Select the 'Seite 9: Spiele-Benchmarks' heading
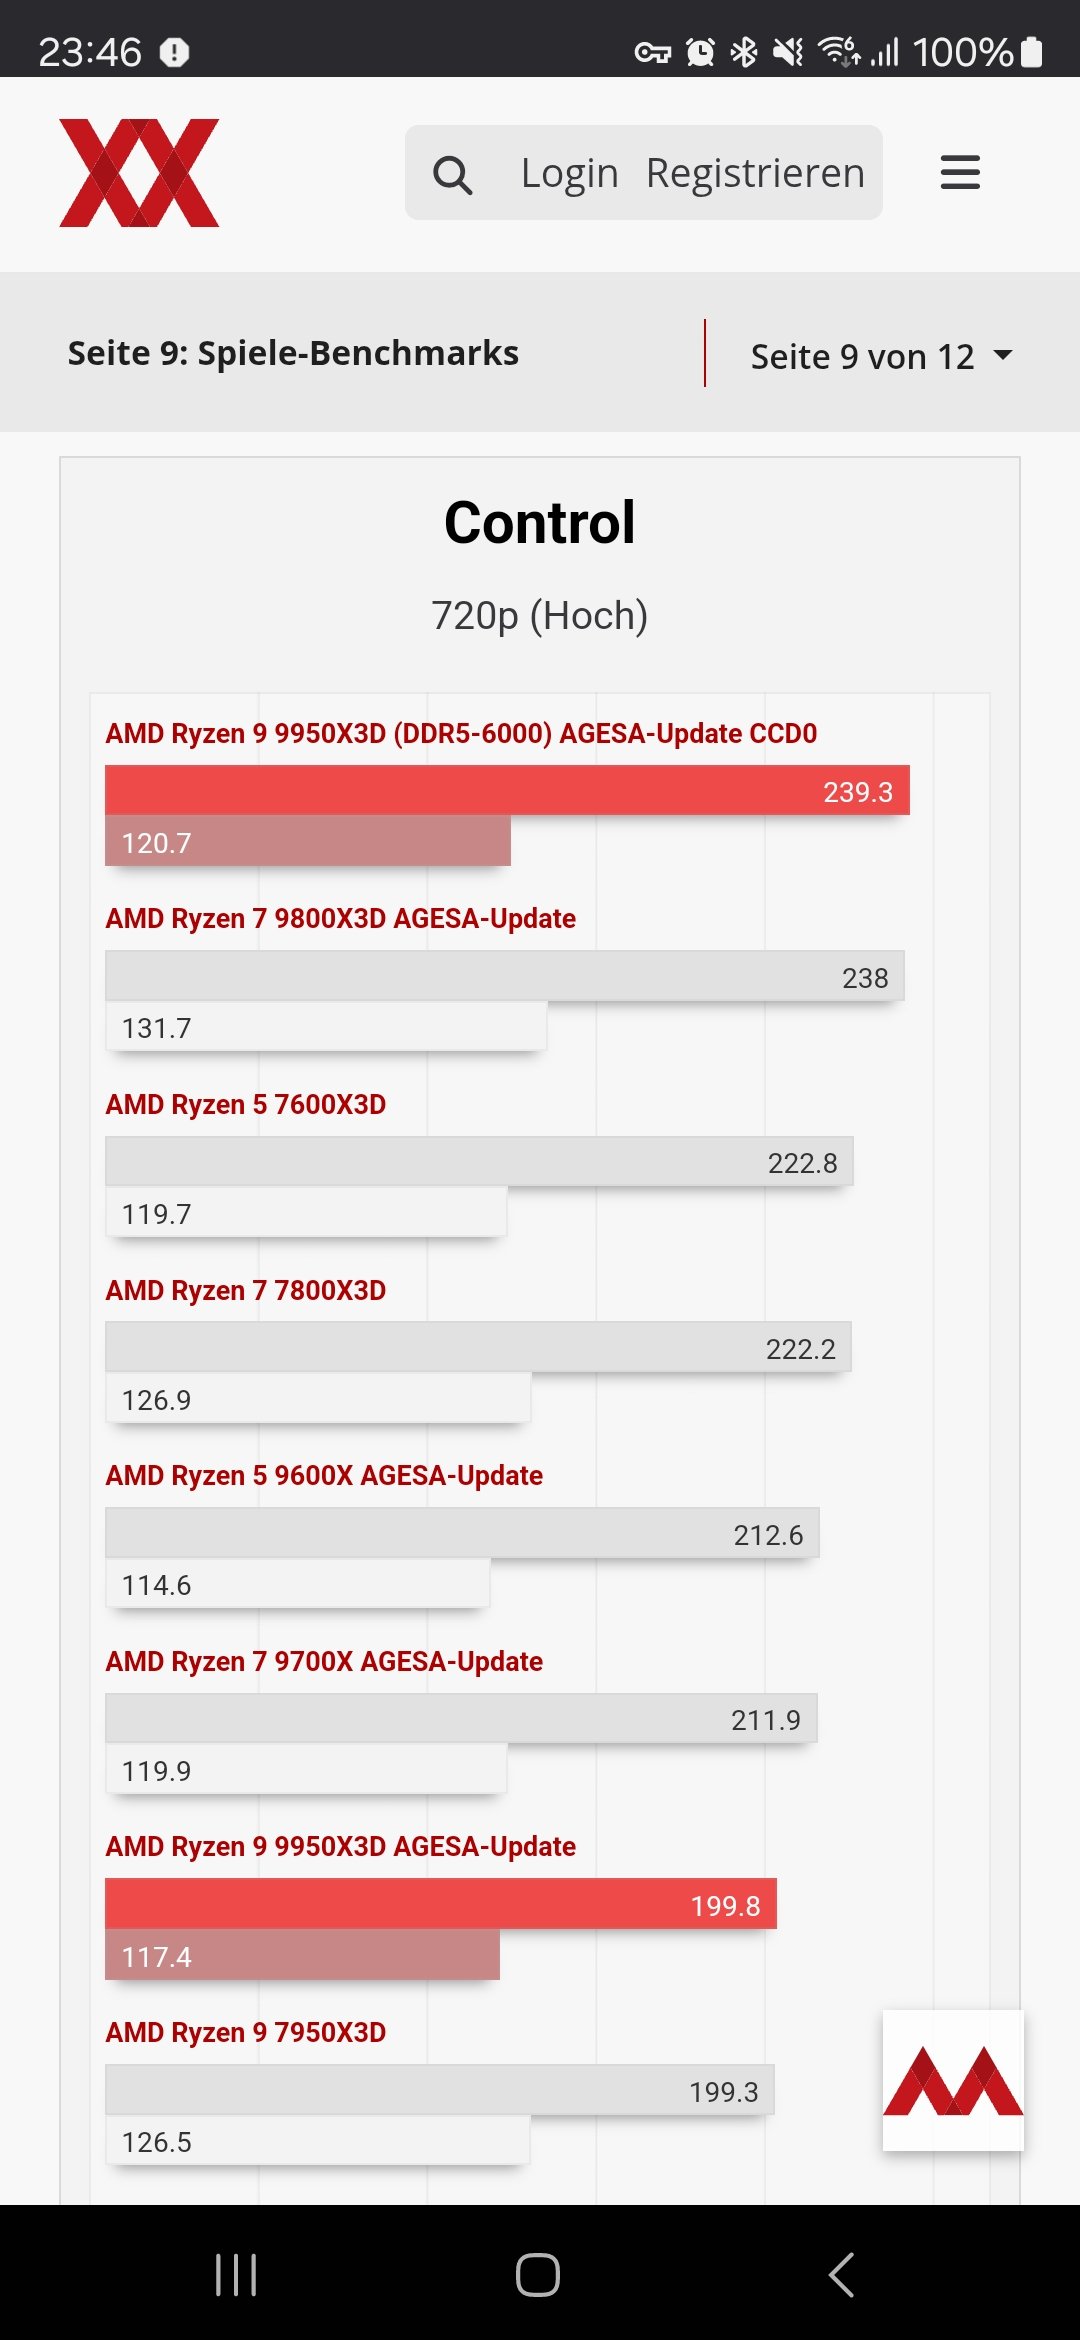The image size is (1080, 2340). pyautogui.click(x=293, y=353)
